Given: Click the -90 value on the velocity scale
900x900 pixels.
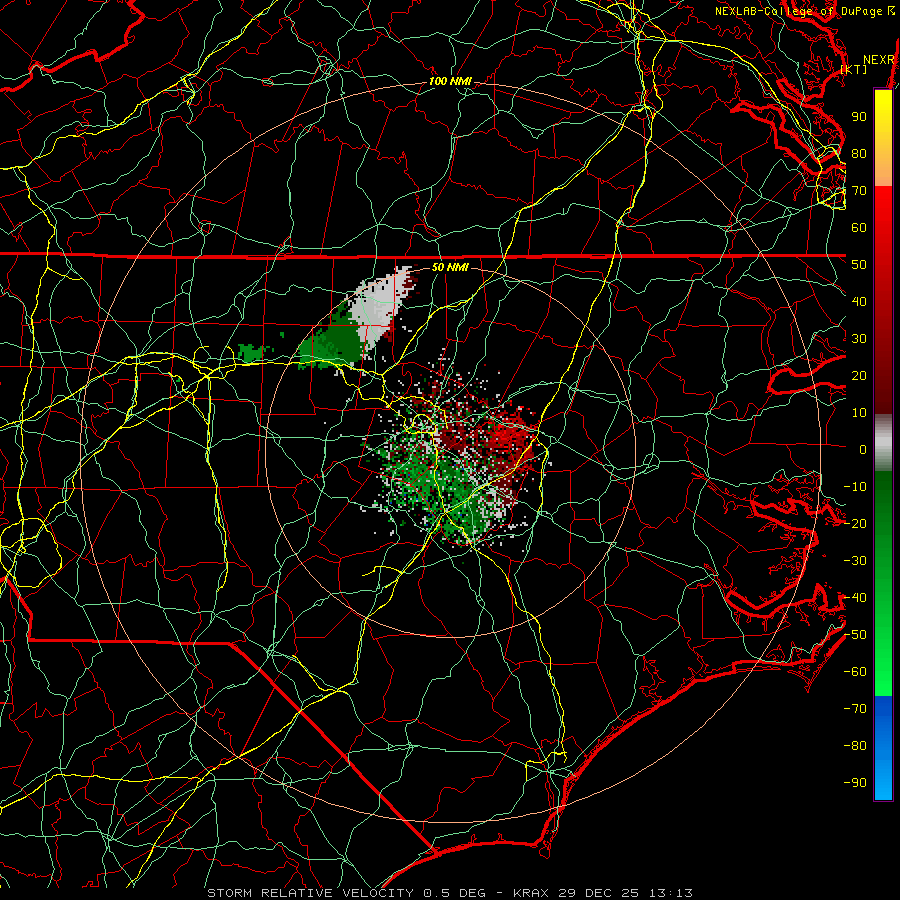Looking at the screenshot, I should click(855, 783).
